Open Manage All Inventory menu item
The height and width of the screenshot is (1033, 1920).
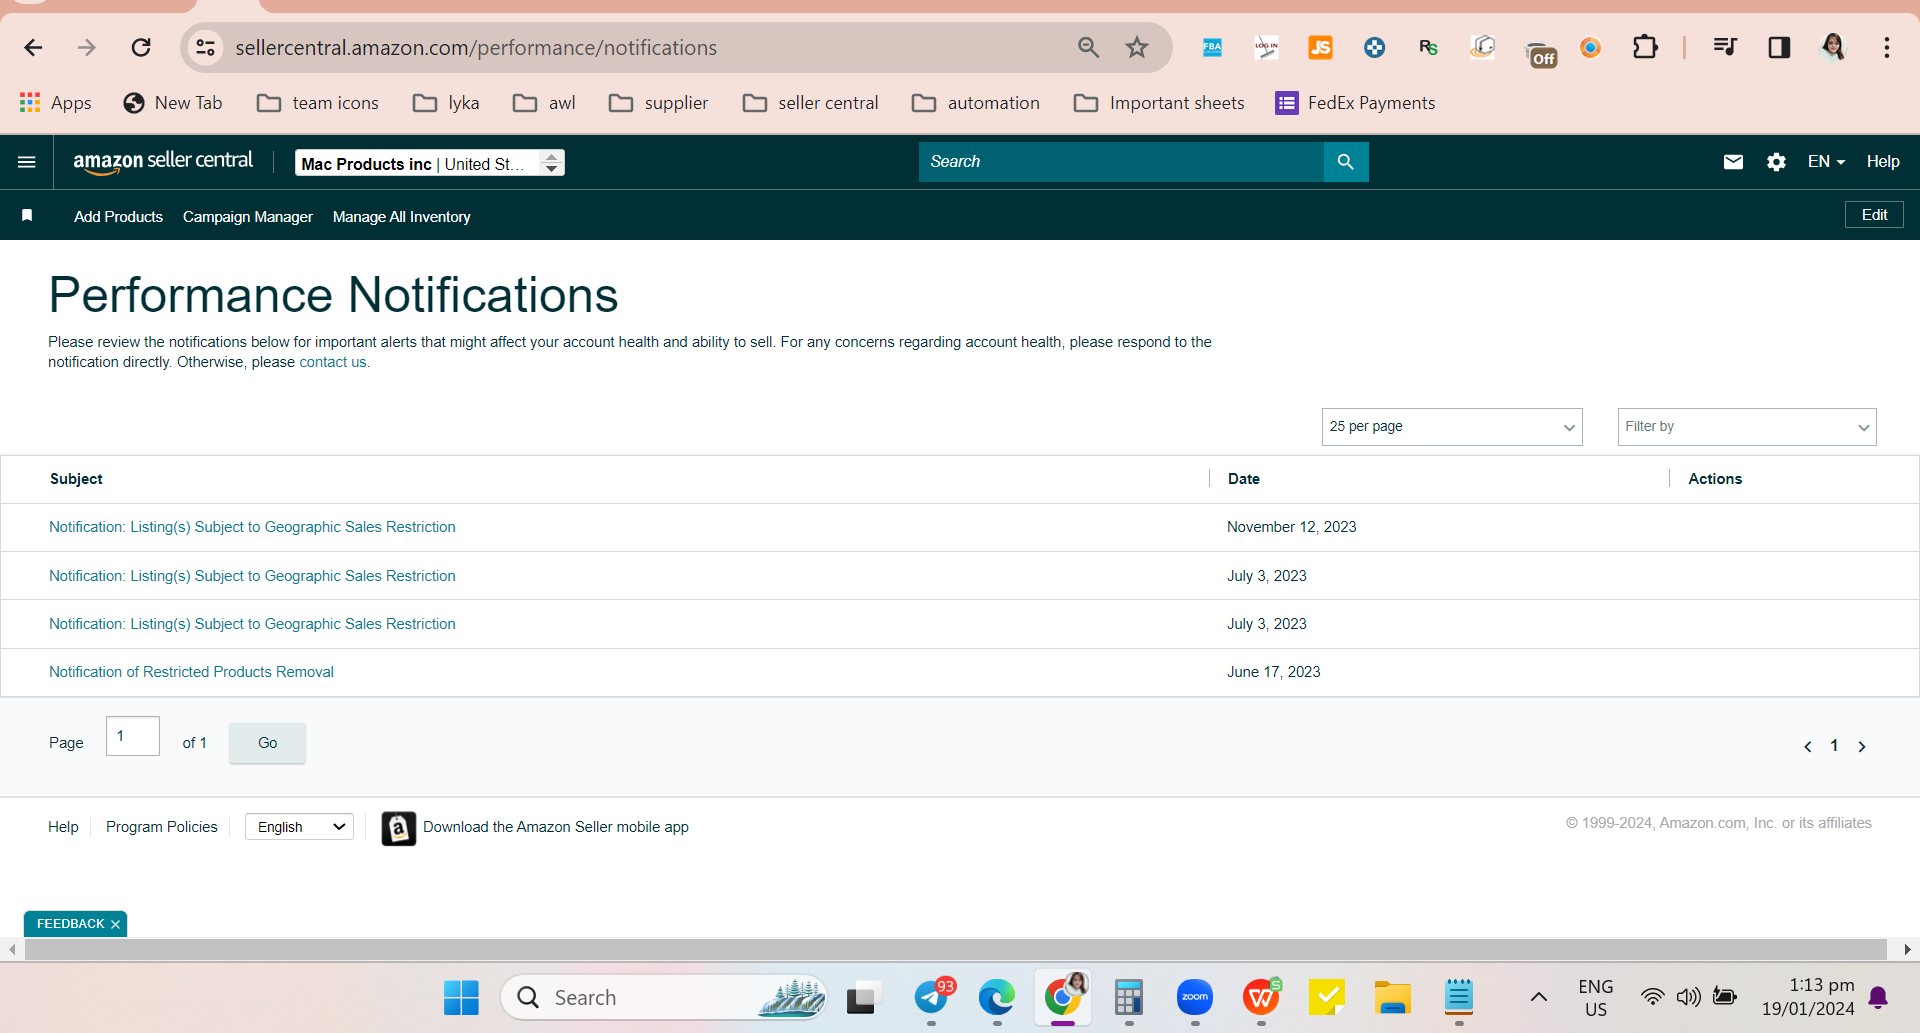click(x=401, y=217)
